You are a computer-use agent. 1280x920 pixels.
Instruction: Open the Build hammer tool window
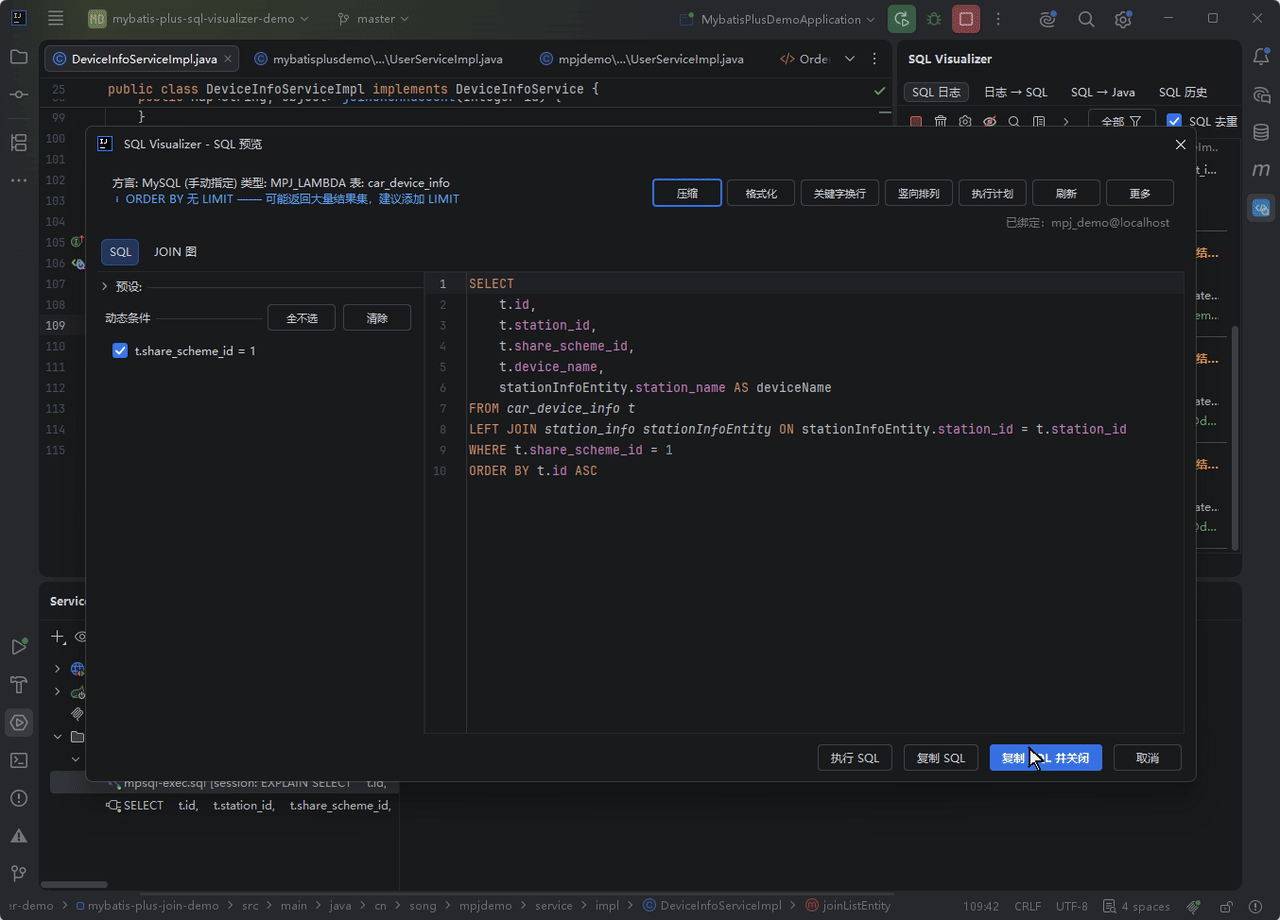click(19, 684)
